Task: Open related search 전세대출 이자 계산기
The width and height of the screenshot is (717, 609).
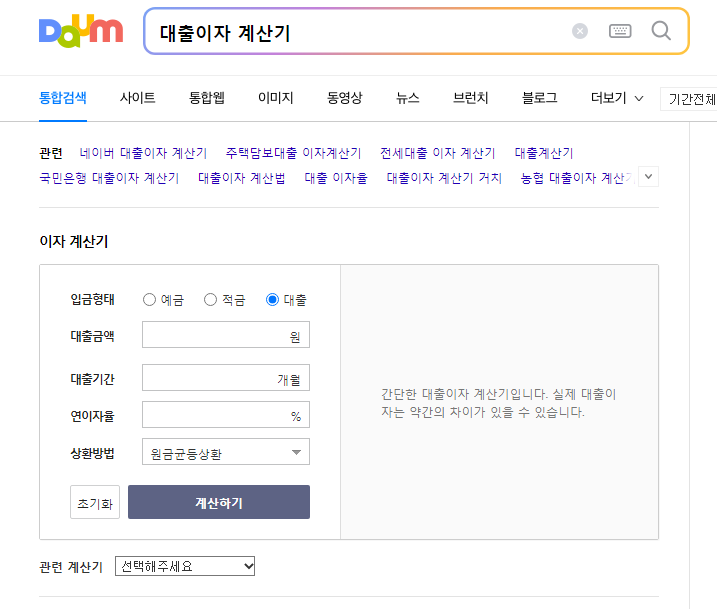Action: pyautogui.click(x=438, y=153)
